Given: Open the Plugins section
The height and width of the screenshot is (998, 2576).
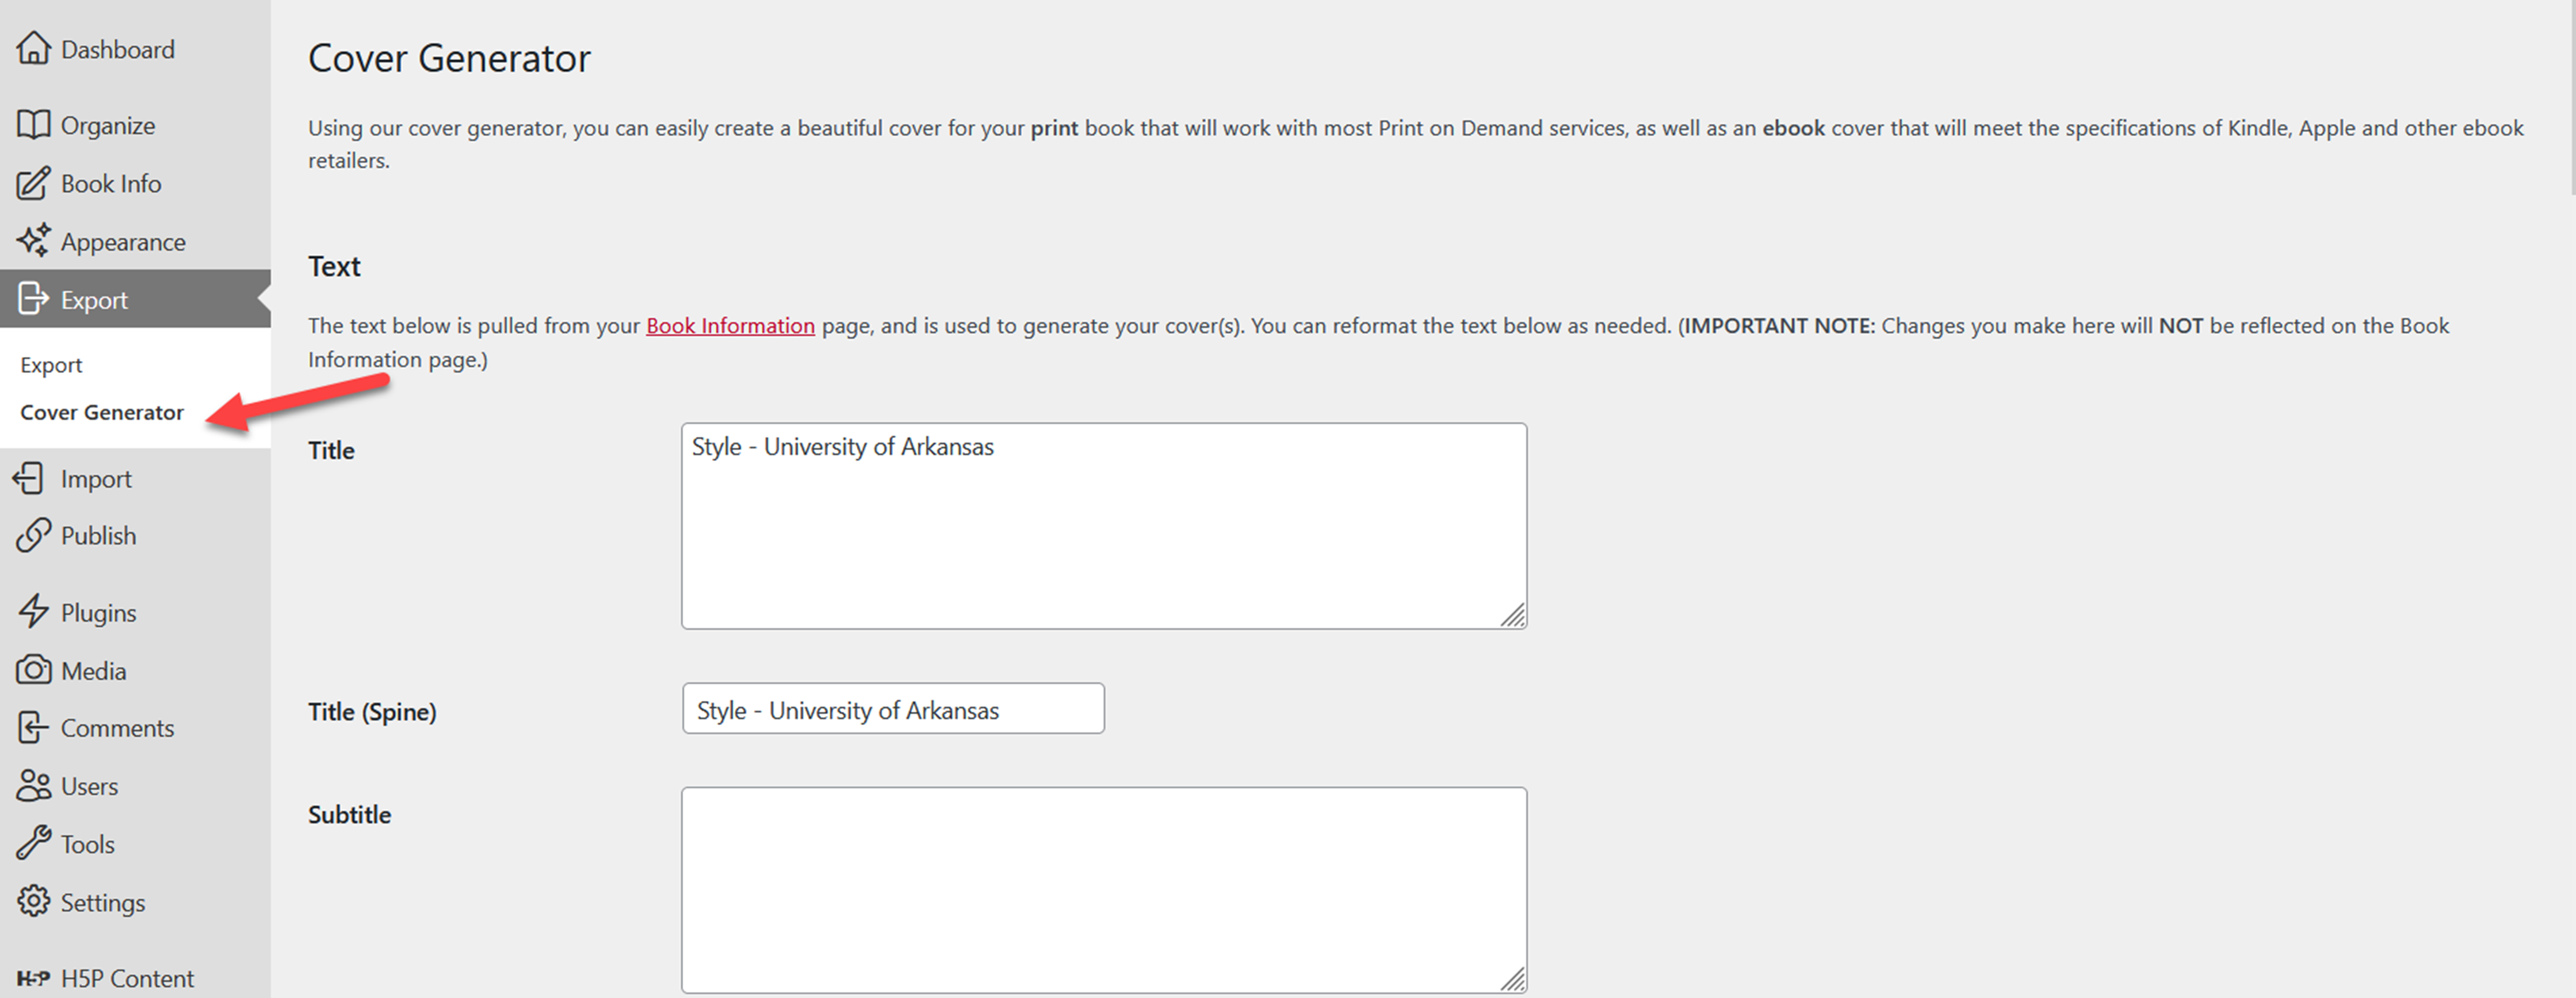Looking at the screenshot, I should pyautogui.click(x=97, y=611).
